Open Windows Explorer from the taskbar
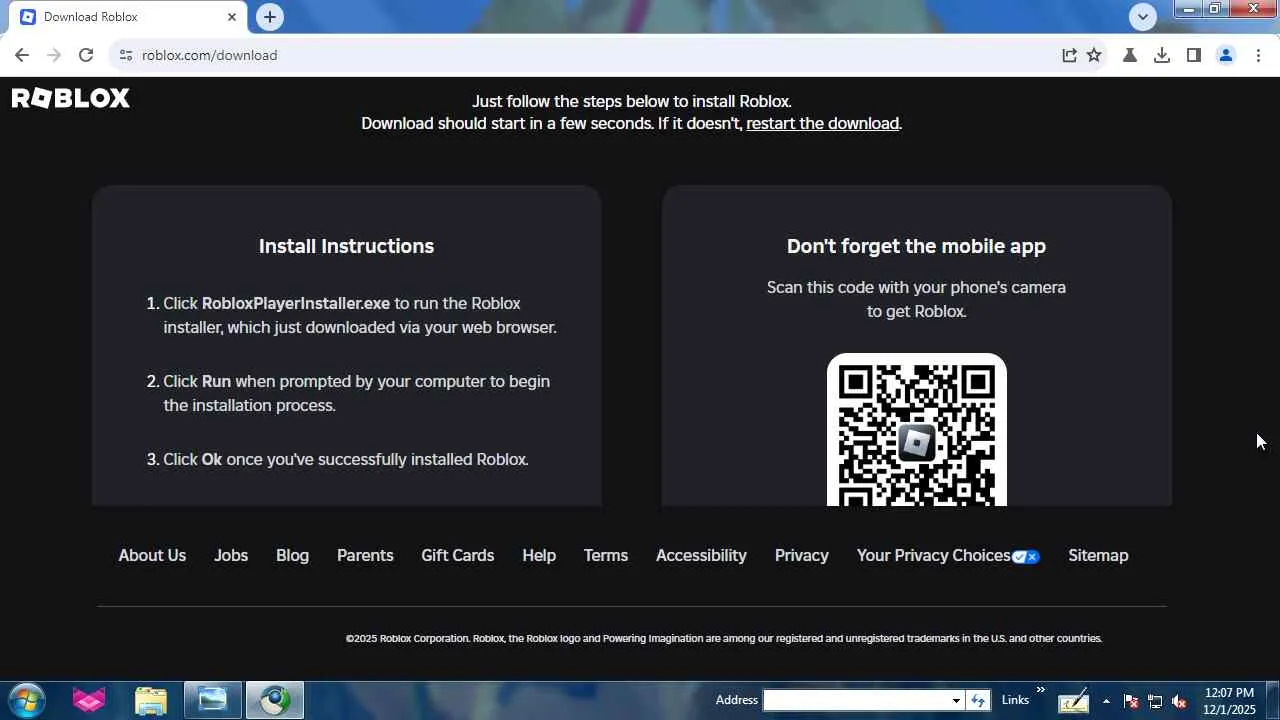The height and width of the screenshot is (720, 1280). click(x=151, y=700)
